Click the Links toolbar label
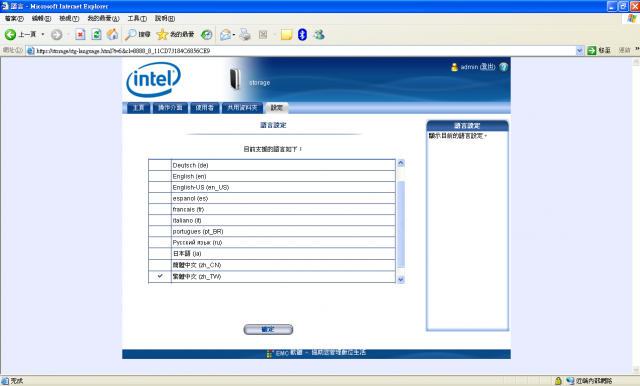 coord(624,50)
